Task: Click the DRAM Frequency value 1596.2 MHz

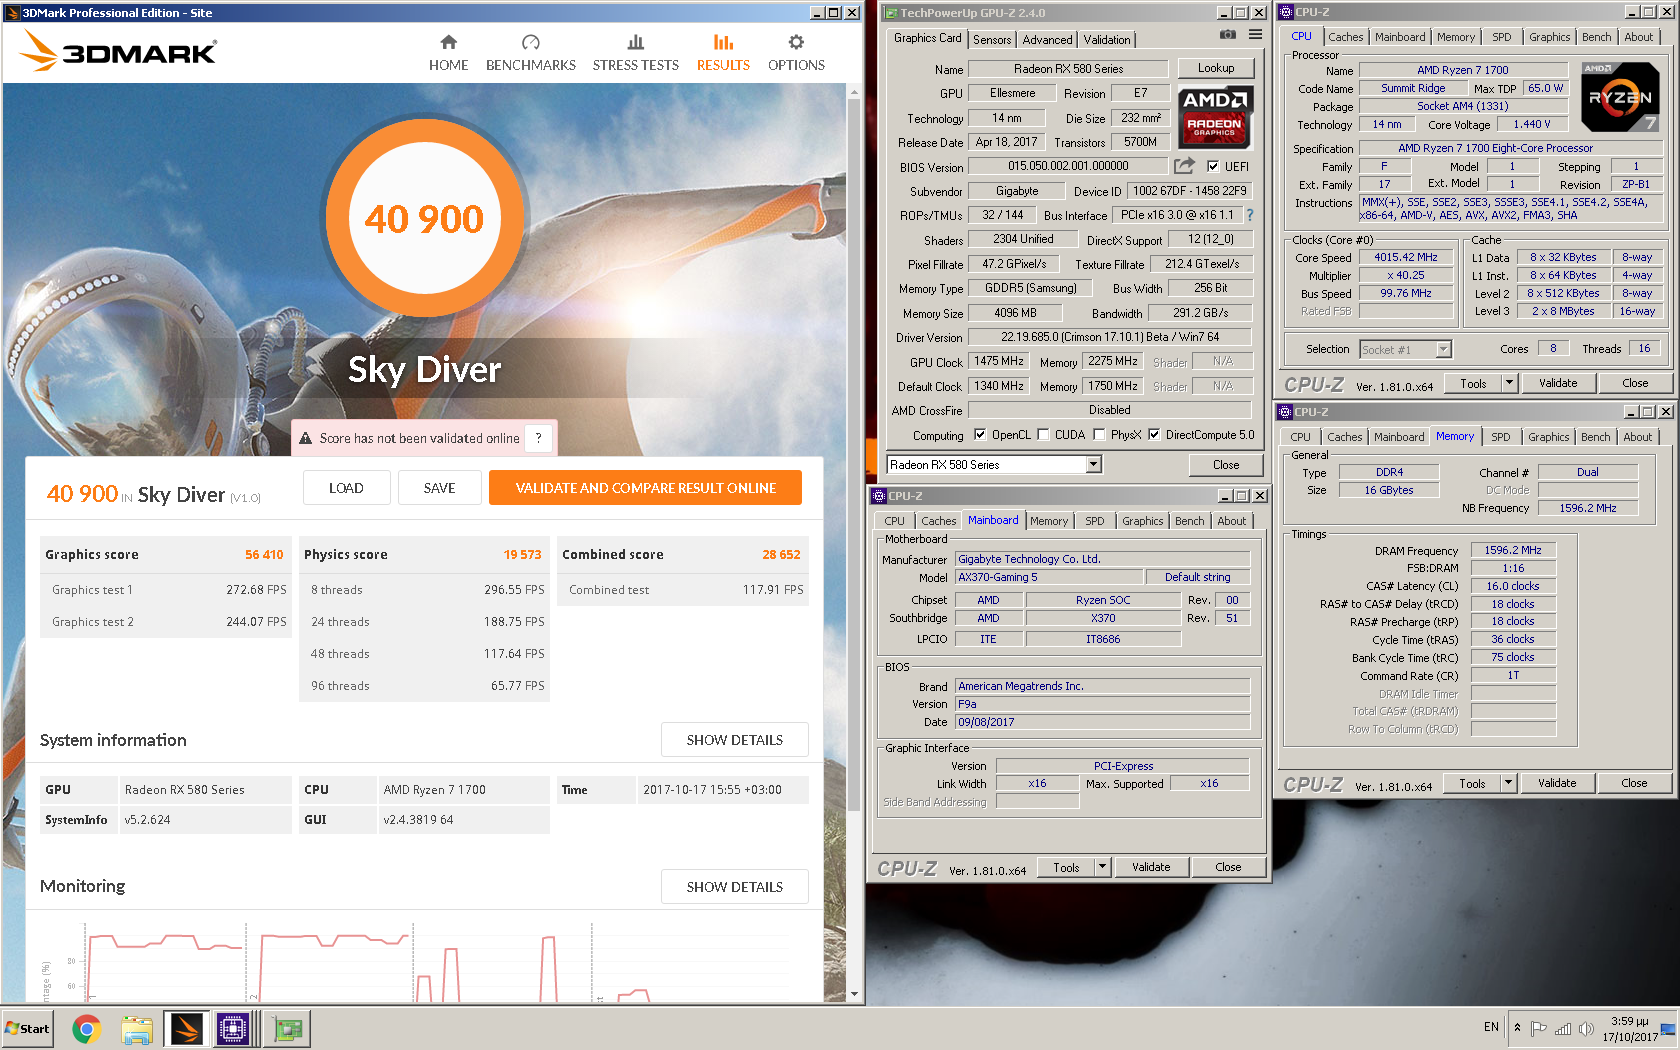Action: (1512, 550)
